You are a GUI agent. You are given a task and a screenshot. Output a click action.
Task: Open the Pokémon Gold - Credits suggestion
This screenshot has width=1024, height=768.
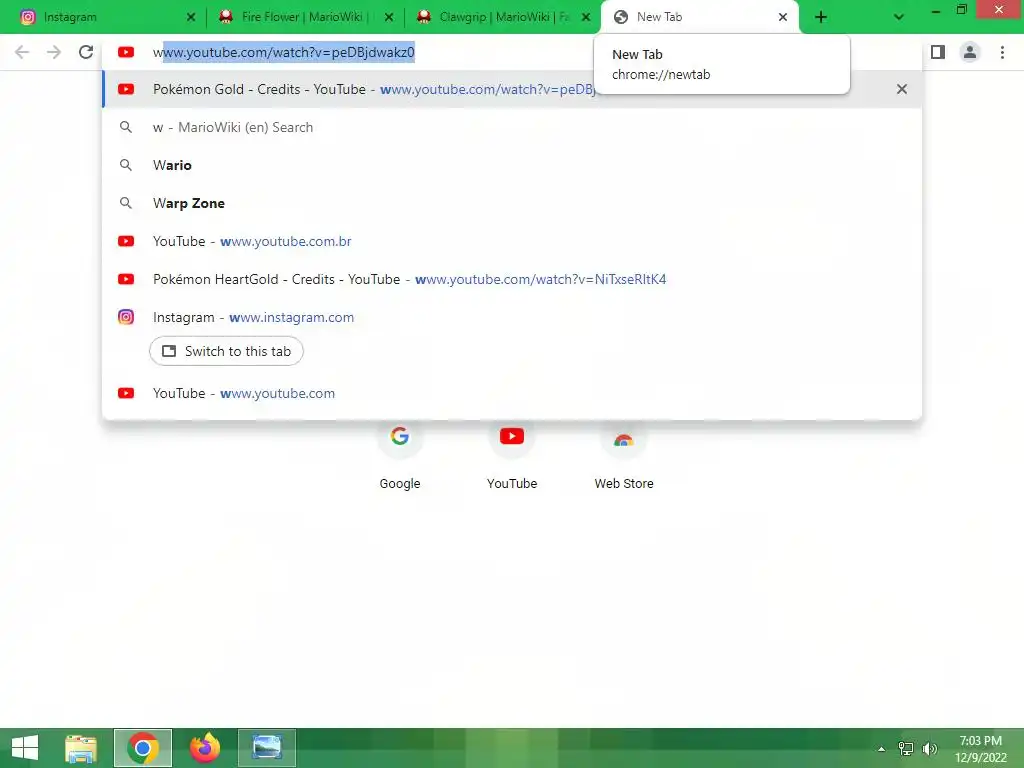(512, 89)
